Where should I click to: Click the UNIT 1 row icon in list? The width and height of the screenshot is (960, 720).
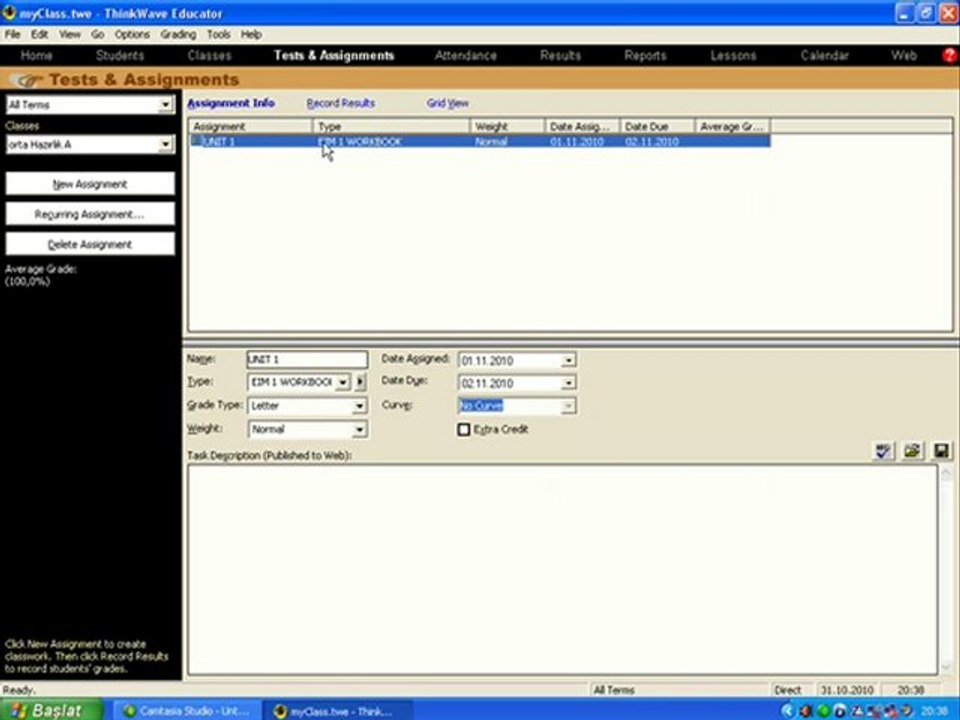[196, 141]
